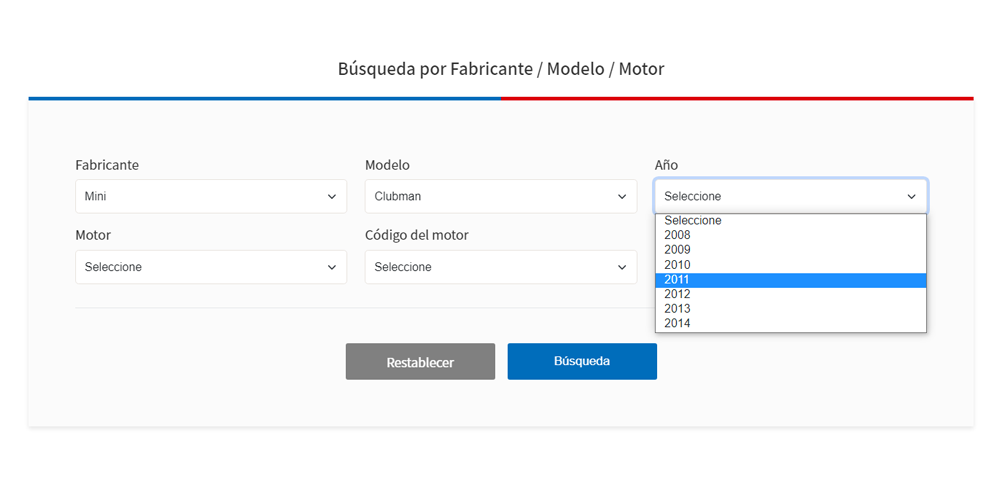Viewport: 1000px width, 500px height.
Task: Select year 2014 from list
Action: click(791, 324)
